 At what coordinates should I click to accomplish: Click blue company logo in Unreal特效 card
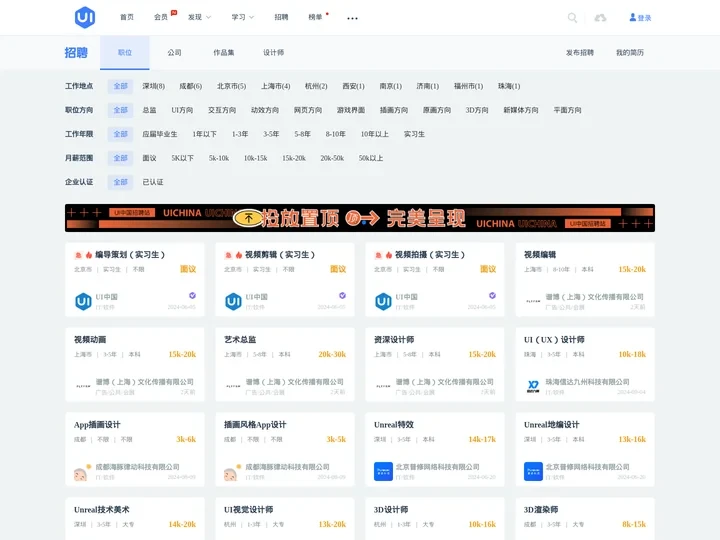[383, 471]
